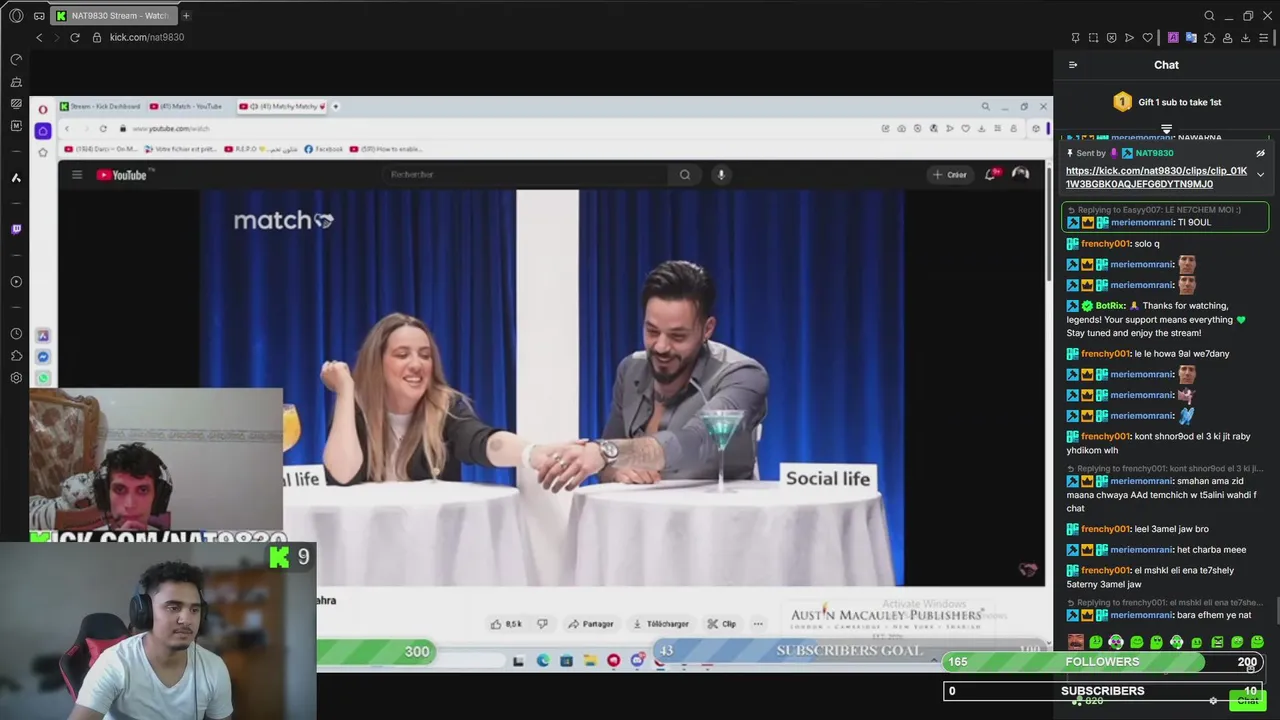Click the R.E.P.O bookmark in the stream
The height and width of the screenshot is (720, 1280).
[x=260, y=149]
